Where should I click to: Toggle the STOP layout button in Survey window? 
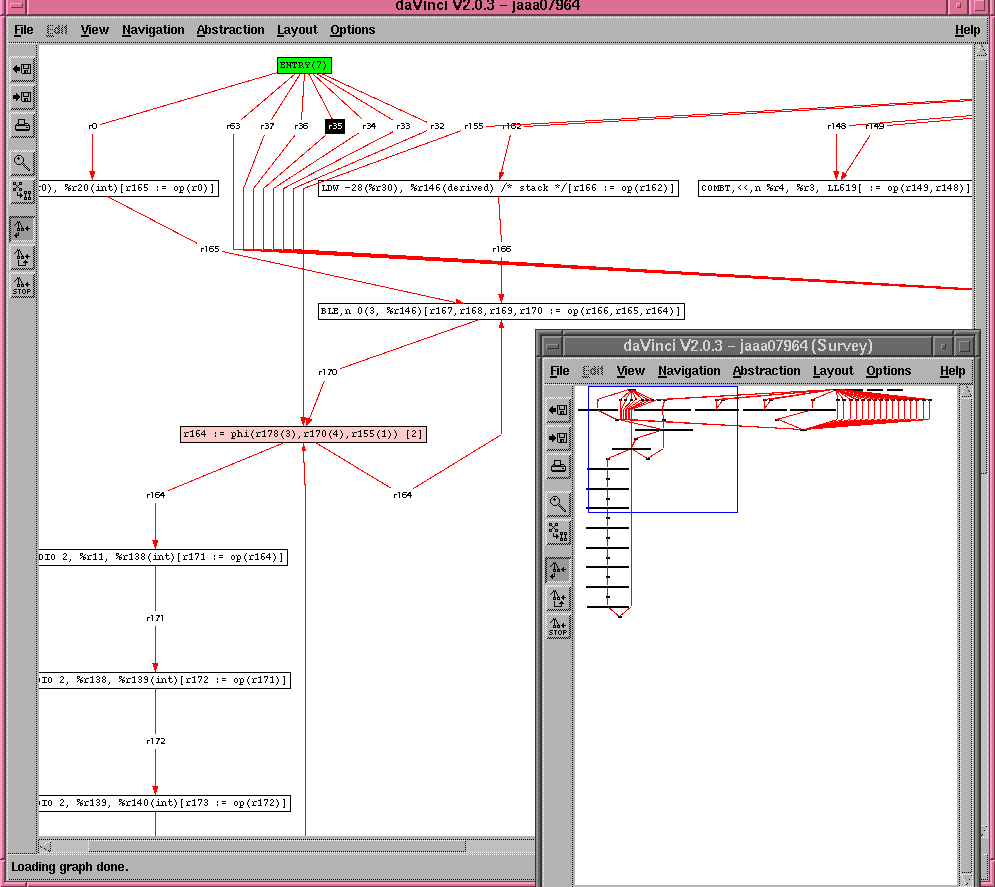coord(558,627)
